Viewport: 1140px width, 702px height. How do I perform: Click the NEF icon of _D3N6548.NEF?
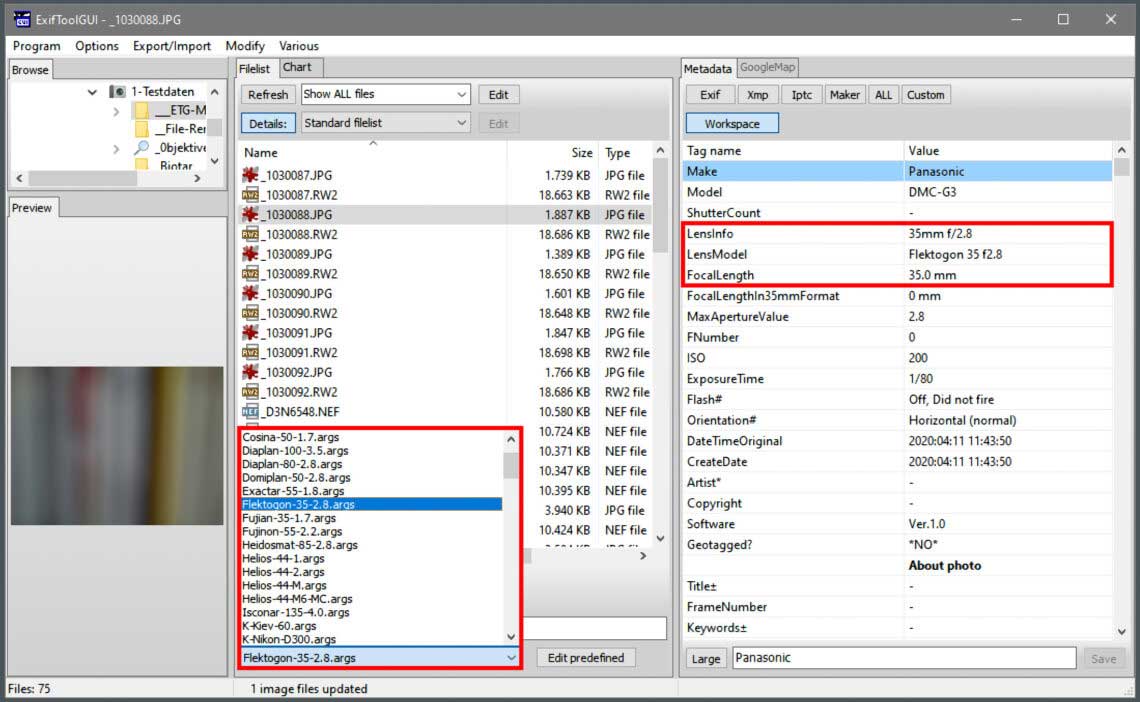[x=250, y=411]
